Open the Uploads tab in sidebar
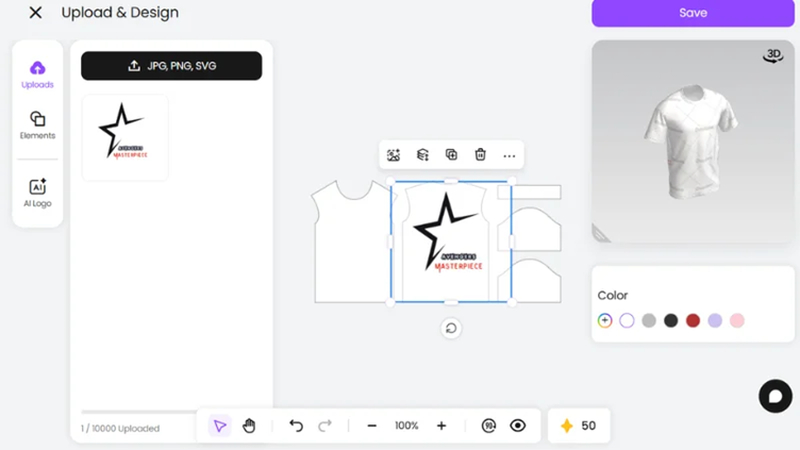 (x=37, y=74)
